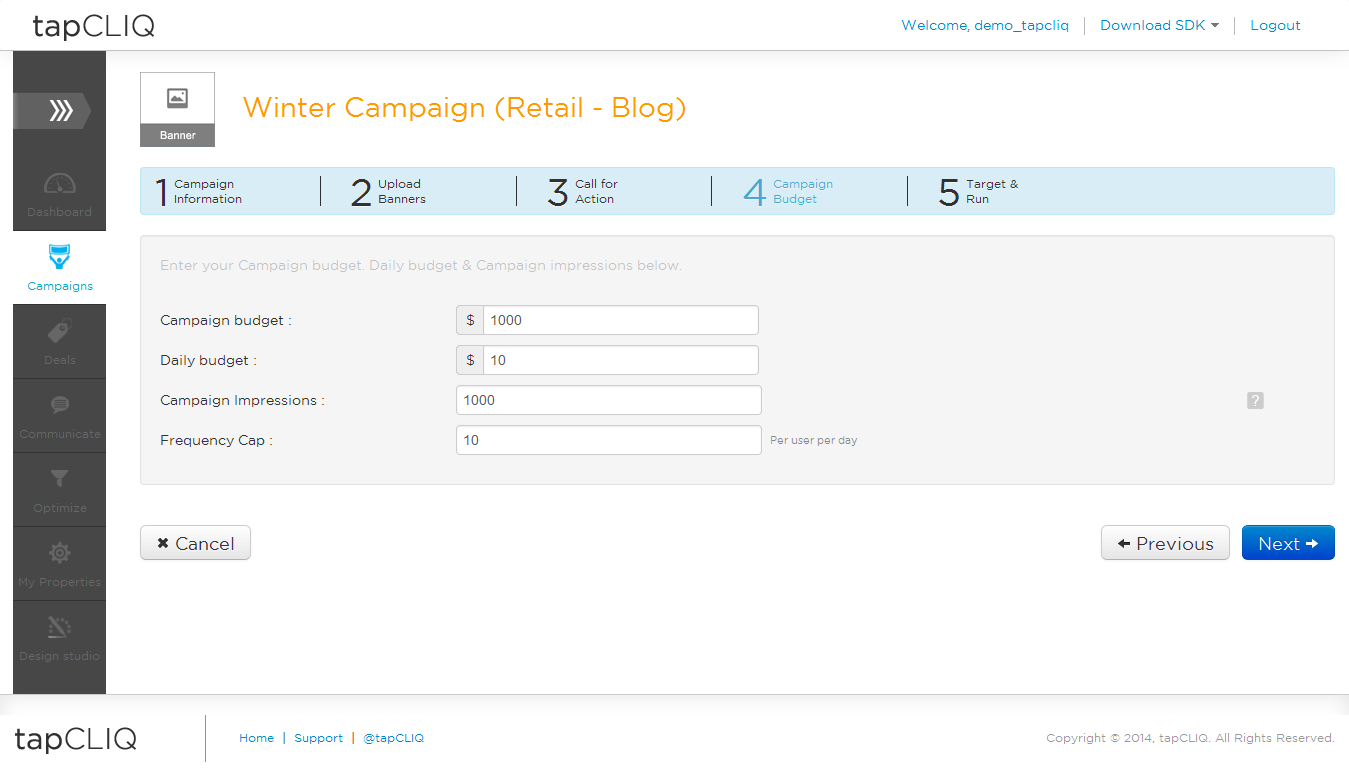Image resolution: width=1349 pixels, height=782 pixels.
Task: Expand the sidebar with the chevron arrows icon
Action: (52, 110)
